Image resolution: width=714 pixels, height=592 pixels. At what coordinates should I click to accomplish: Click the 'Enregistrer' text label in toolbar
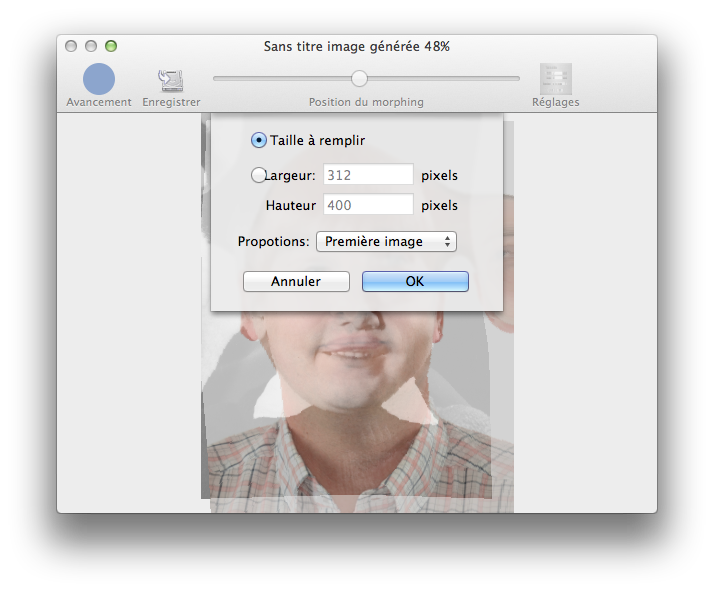pos(171,102)
